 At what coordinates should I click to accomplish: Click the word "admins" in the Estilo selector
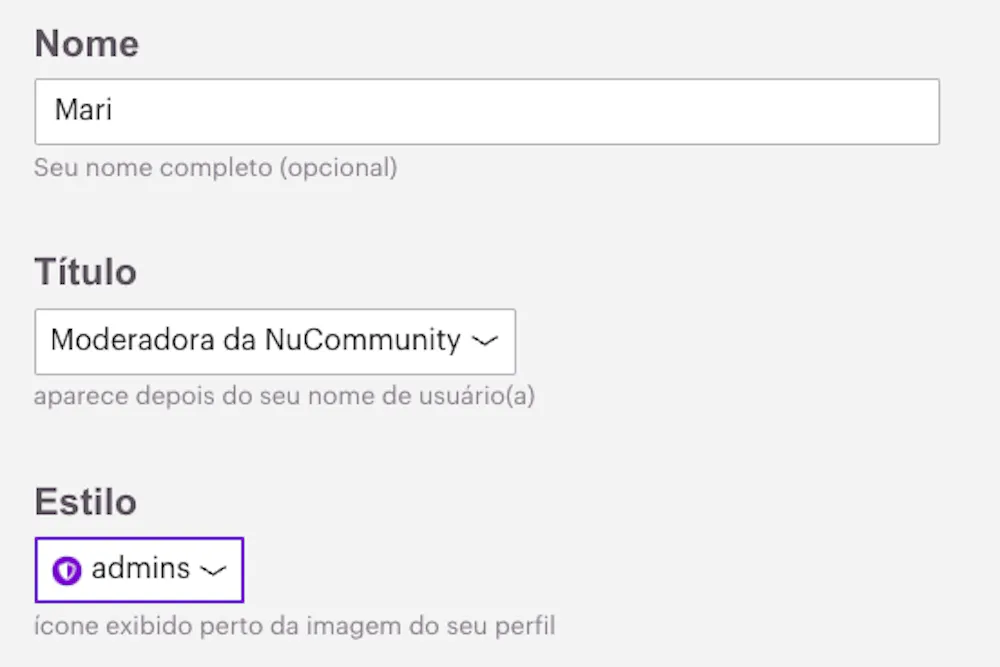tap(141, 569)
